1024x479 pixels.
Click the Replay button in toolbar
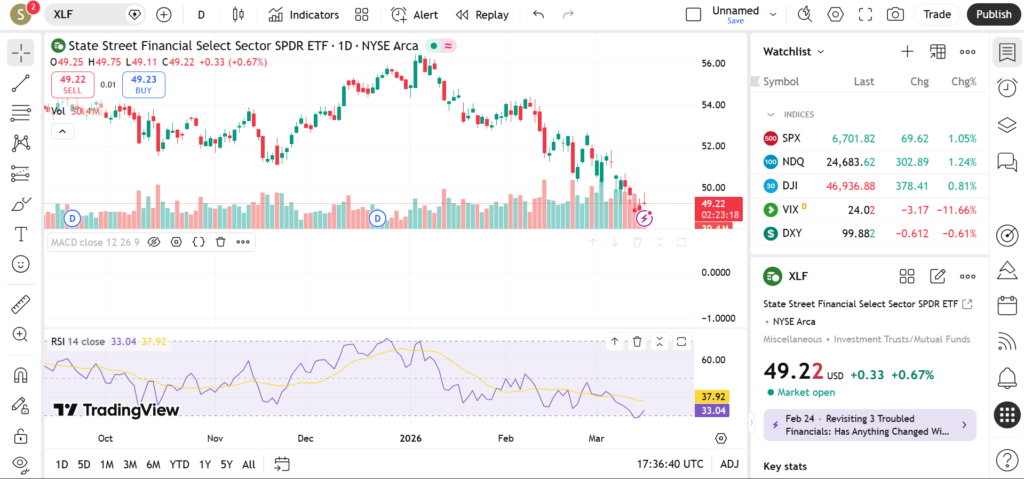[482, 15]
